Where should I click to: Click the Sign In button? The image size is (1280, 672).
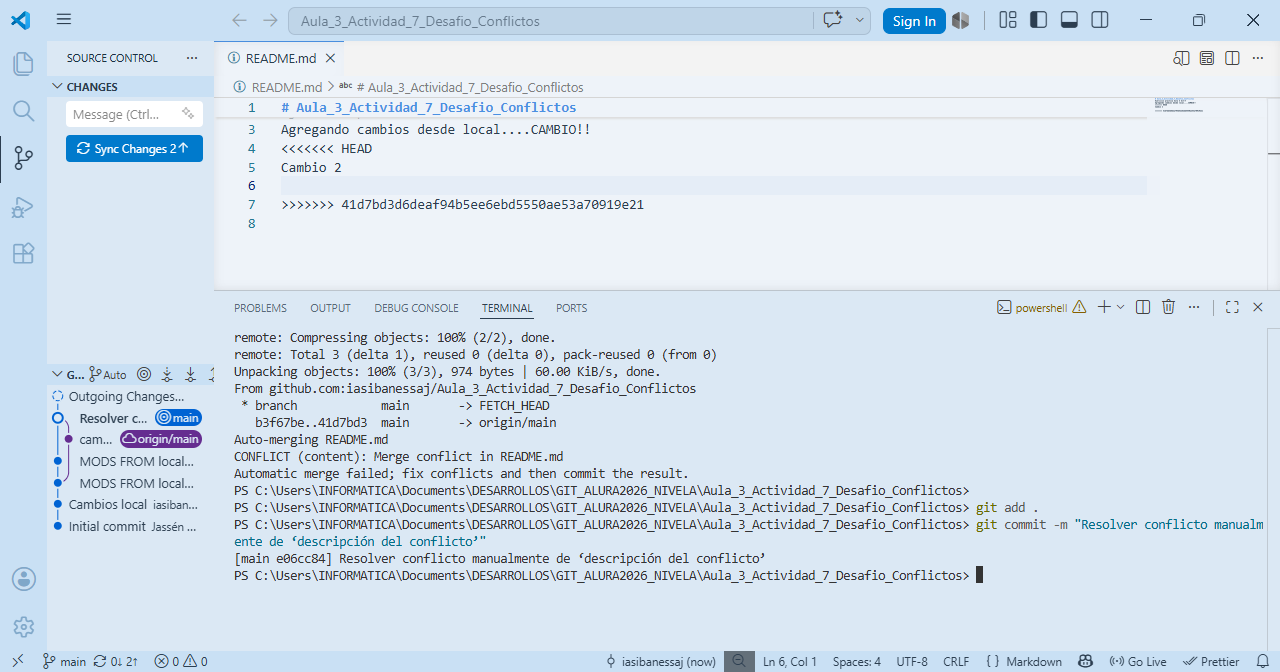point(914,21)
